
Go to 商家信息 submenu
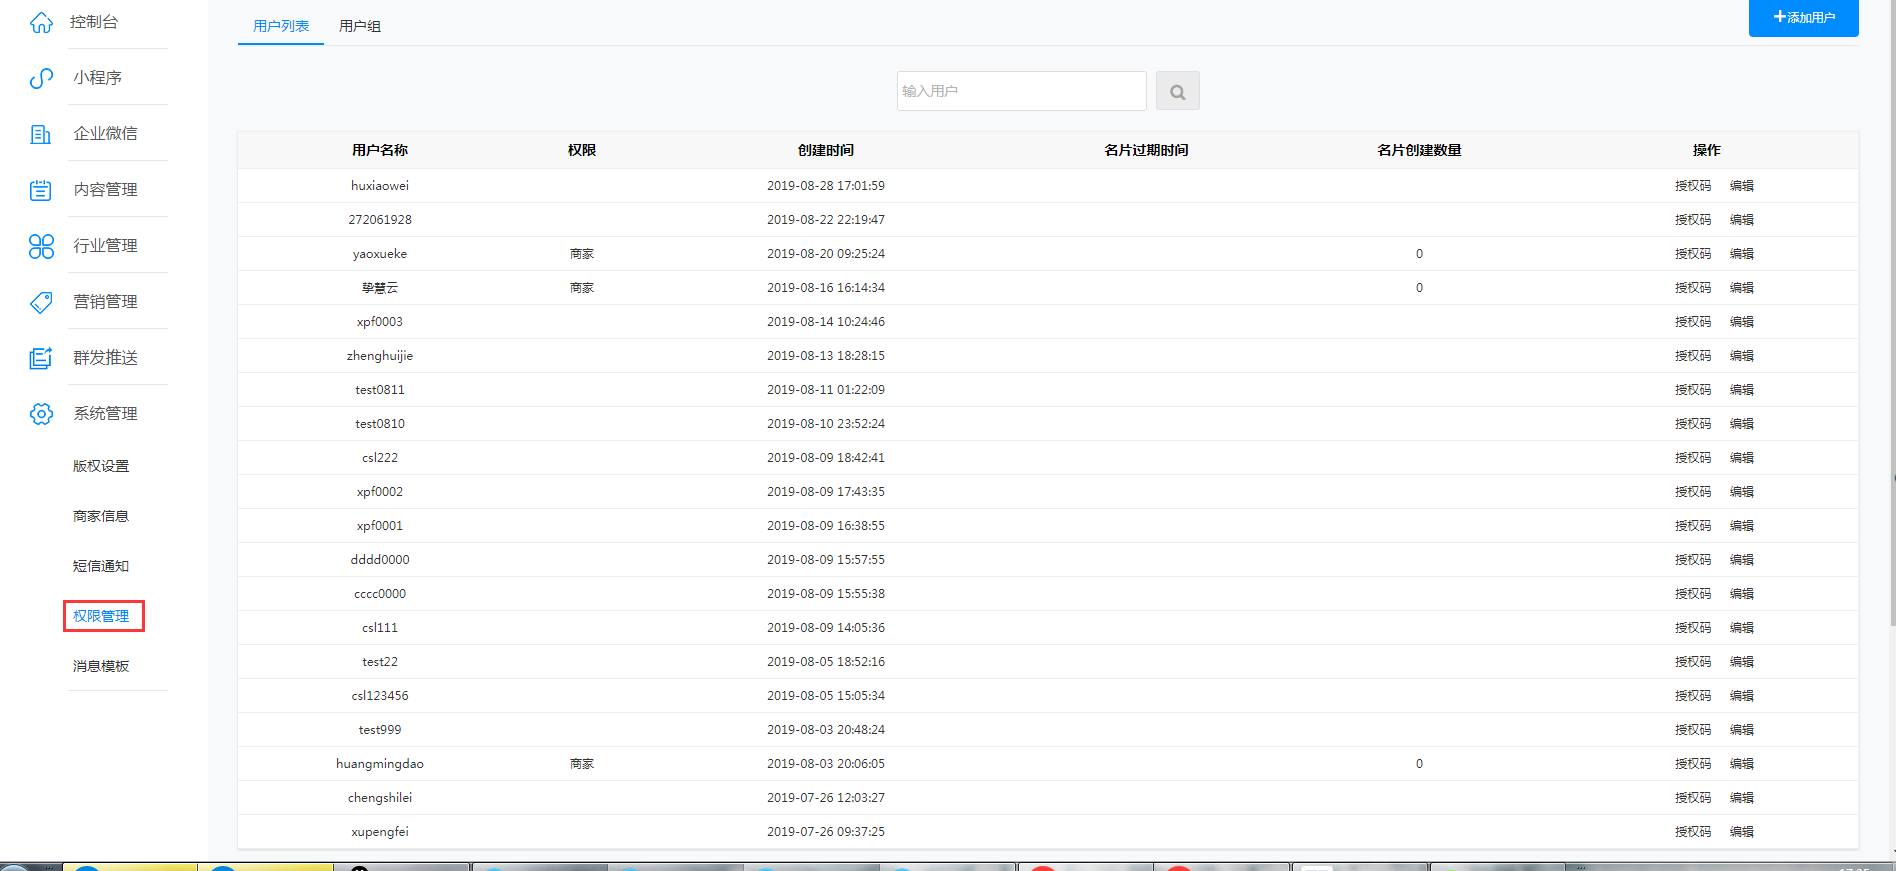pyautogui.click(x=101, y=516)
